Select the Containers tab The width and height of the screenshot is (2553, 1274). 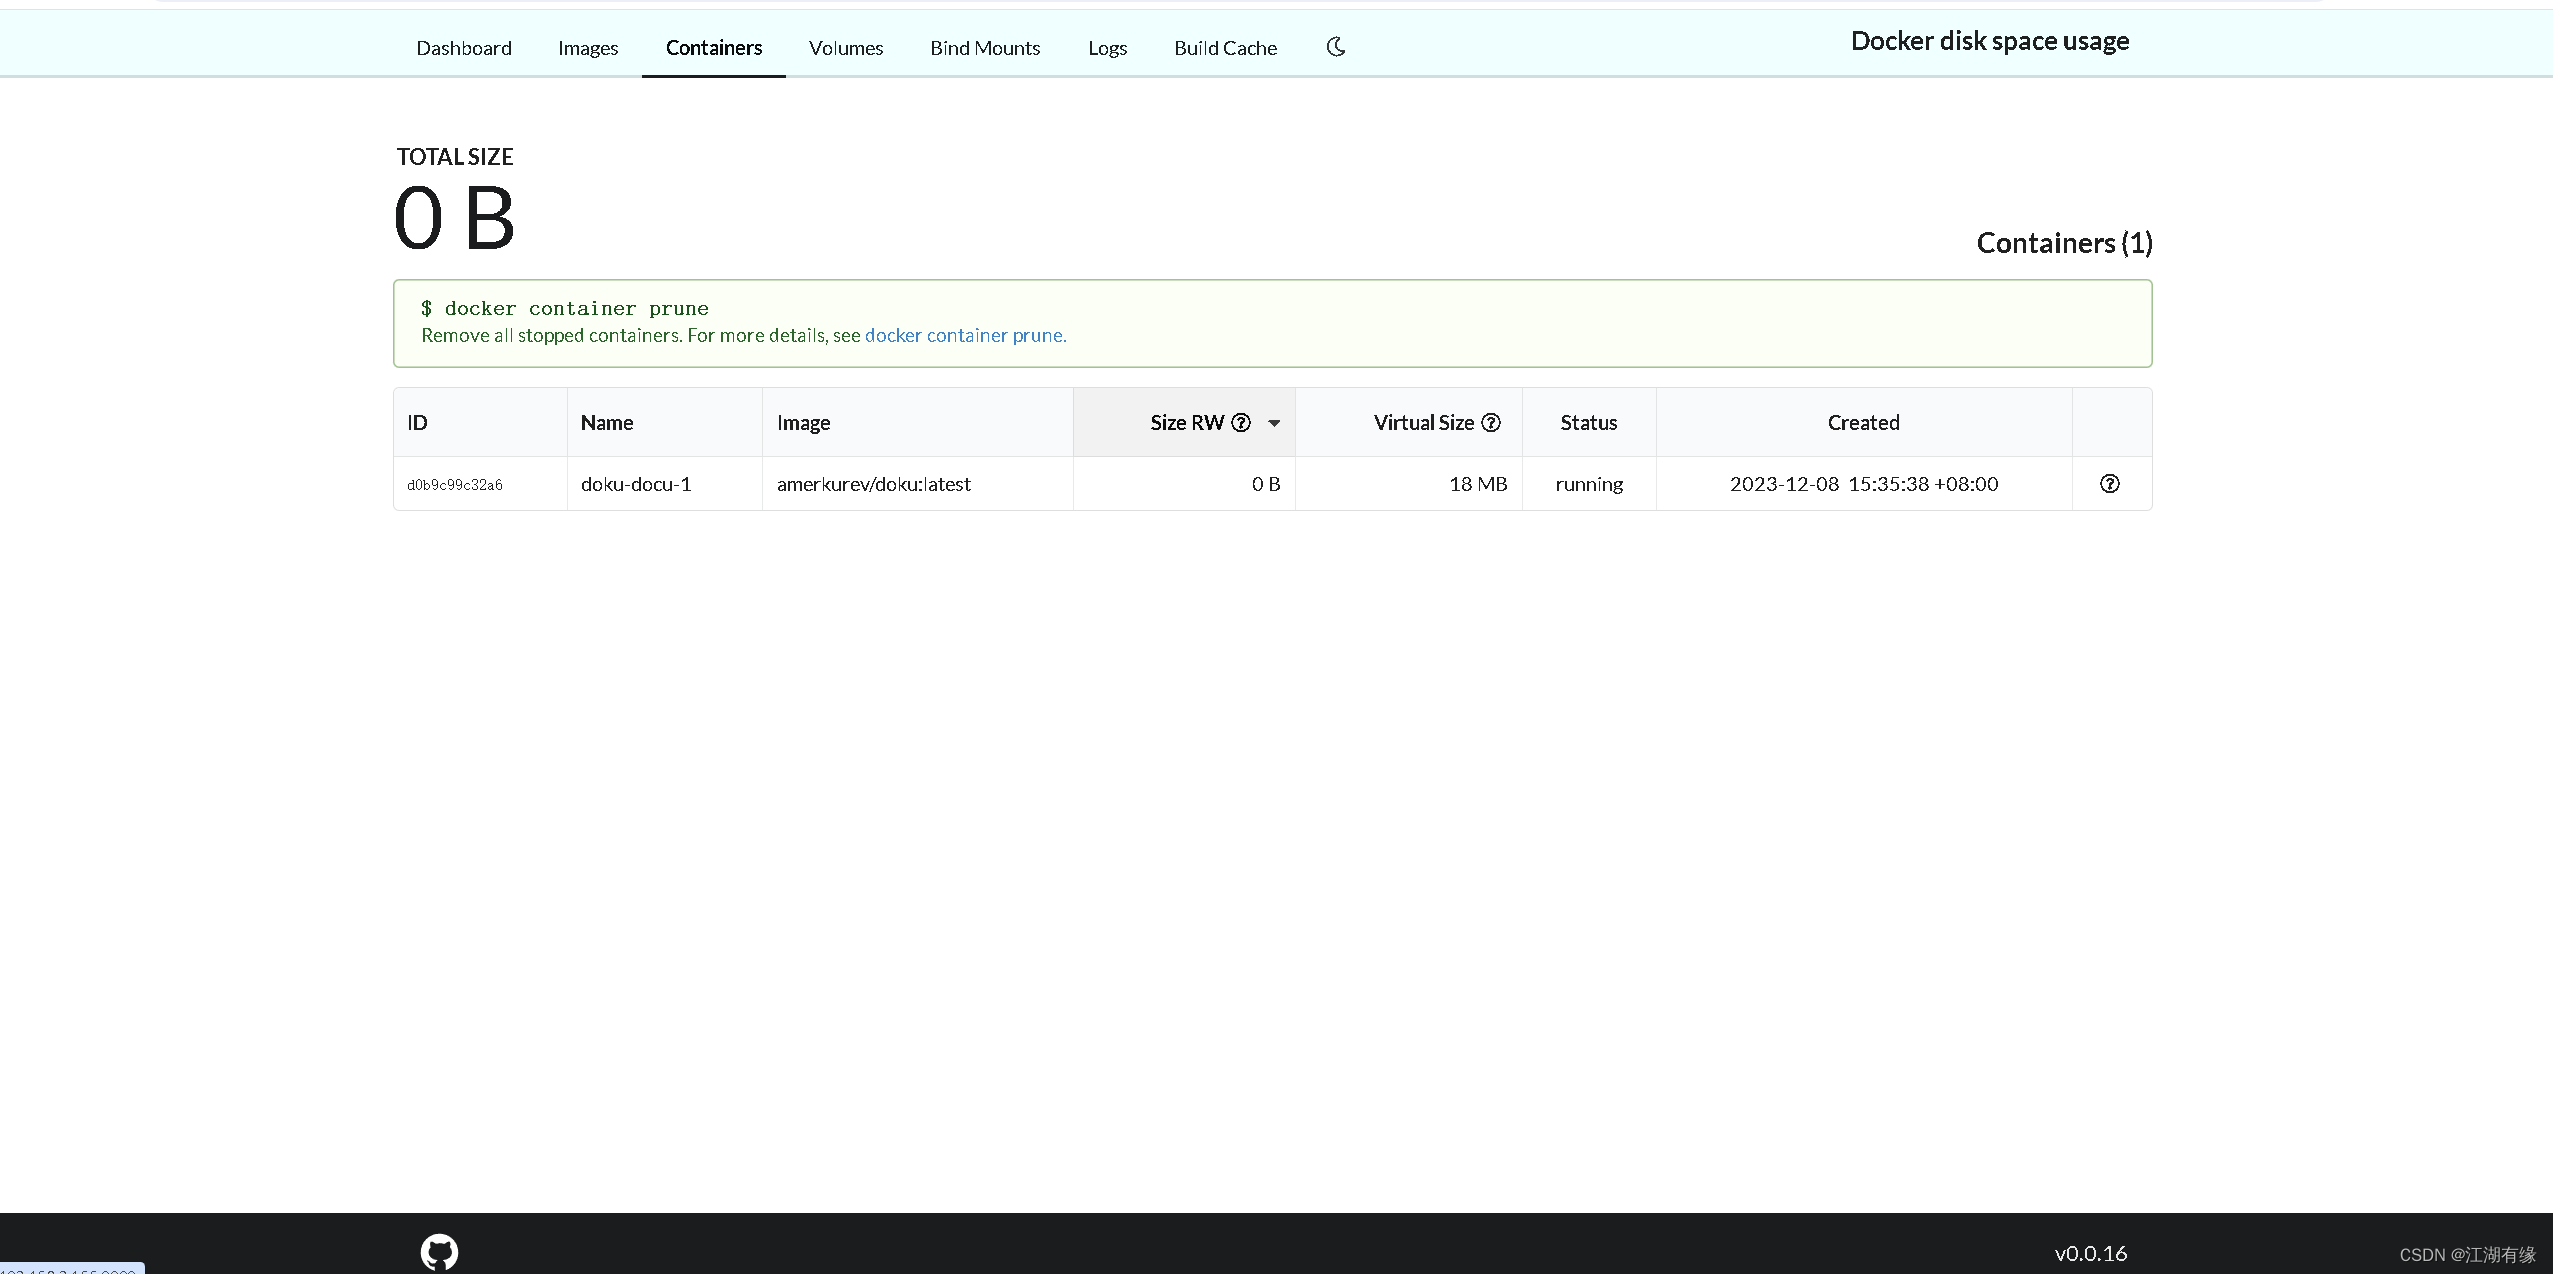[714, 48]
